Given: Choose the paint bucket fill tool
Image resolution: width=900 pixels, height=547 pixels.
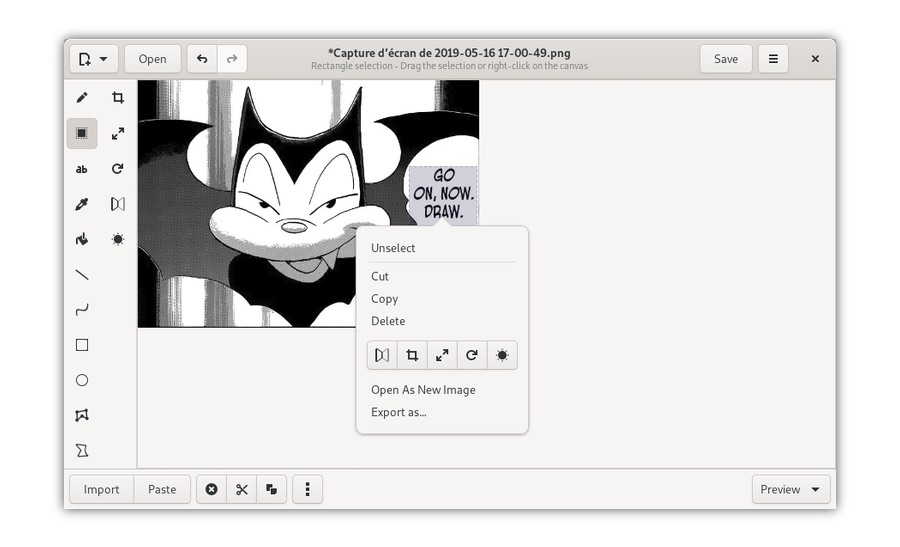Looking at the screenshot, I should point(82,239).
